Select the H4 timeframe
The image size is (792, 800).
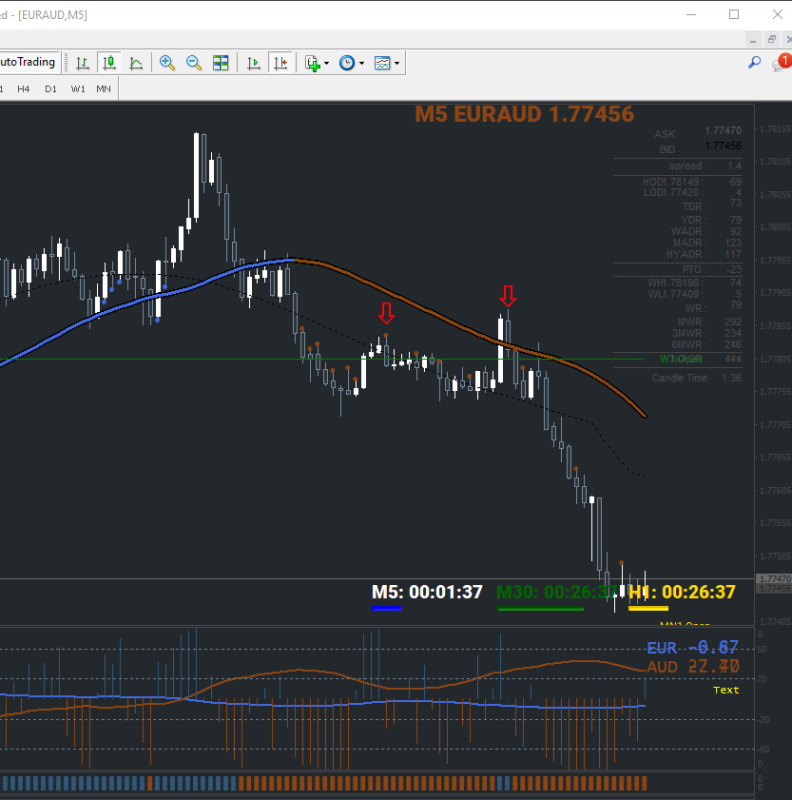(23, 89)
